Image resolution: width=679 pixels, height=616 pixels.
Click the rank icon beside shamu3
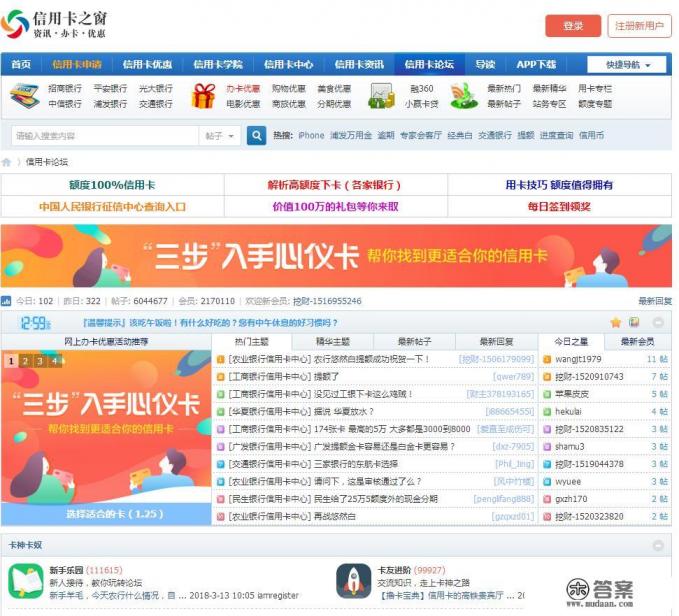coord(547,447)
